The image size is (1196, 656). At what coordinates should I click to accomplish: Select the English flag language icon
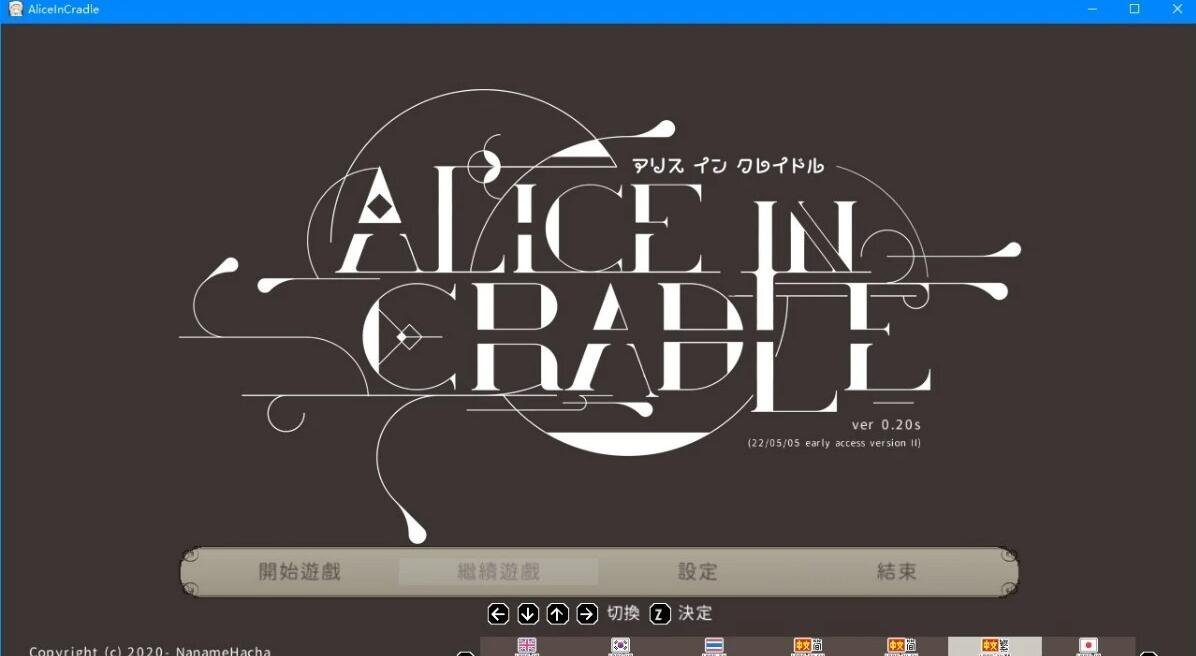pyautogui.click(x=526, y=647)
